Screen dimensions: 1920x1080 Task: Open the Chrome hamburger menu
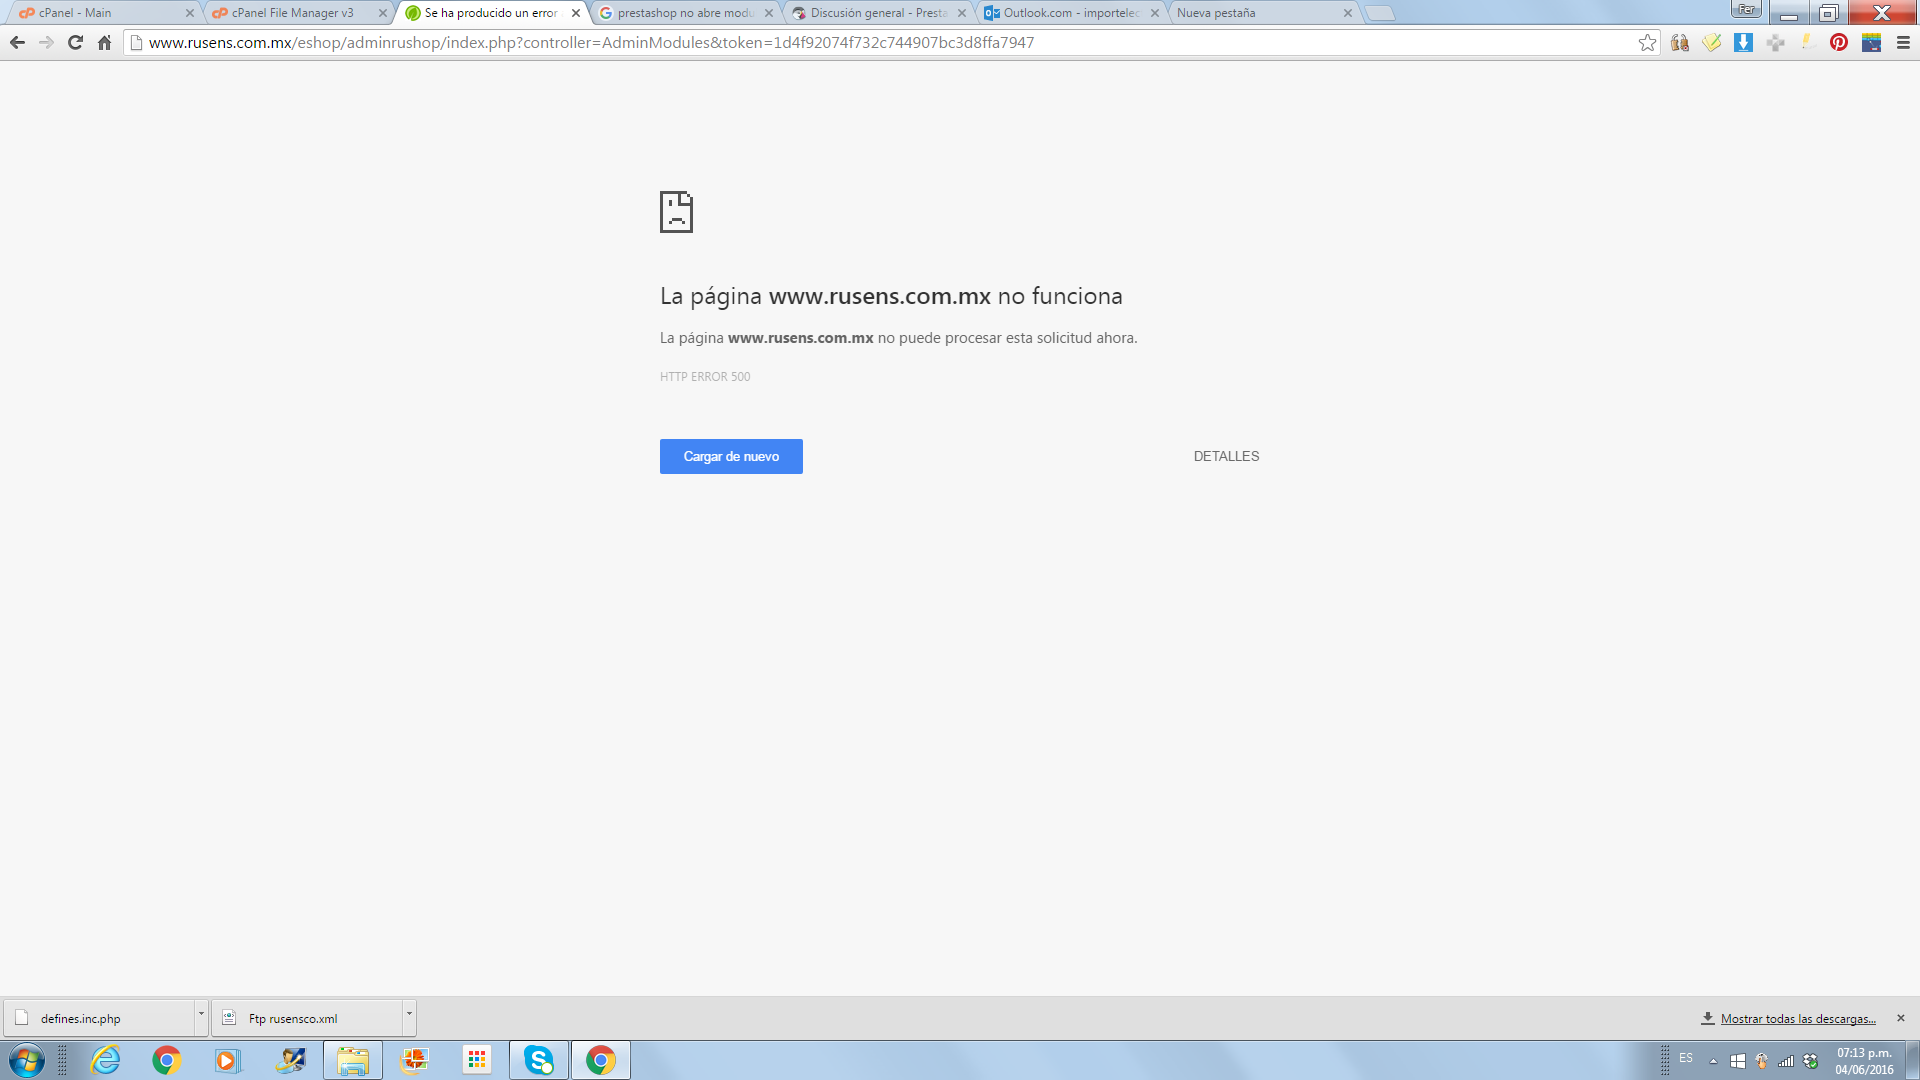[1903, 42]
